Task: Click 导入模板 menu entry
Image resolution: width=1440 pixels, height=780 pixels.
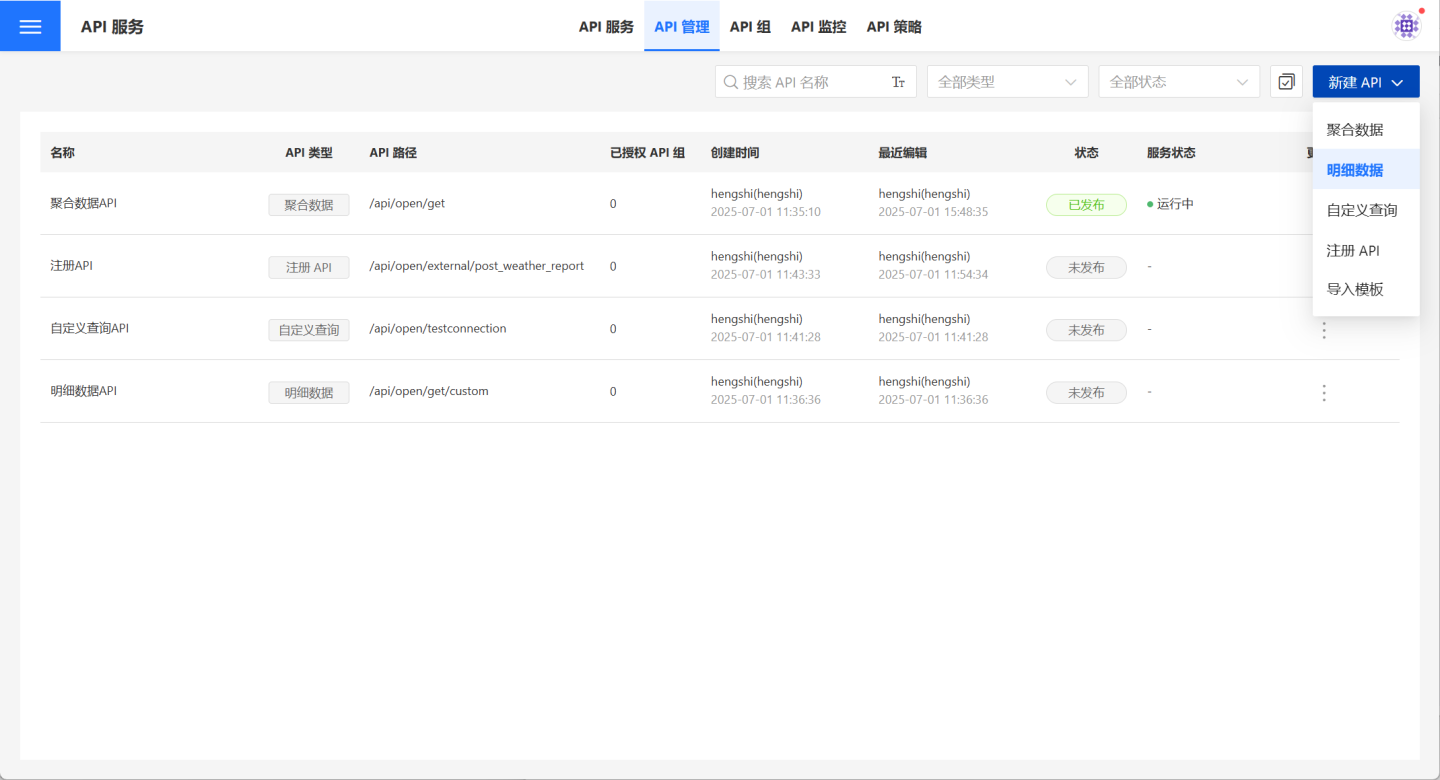Action: click(x=1355, y=289)
